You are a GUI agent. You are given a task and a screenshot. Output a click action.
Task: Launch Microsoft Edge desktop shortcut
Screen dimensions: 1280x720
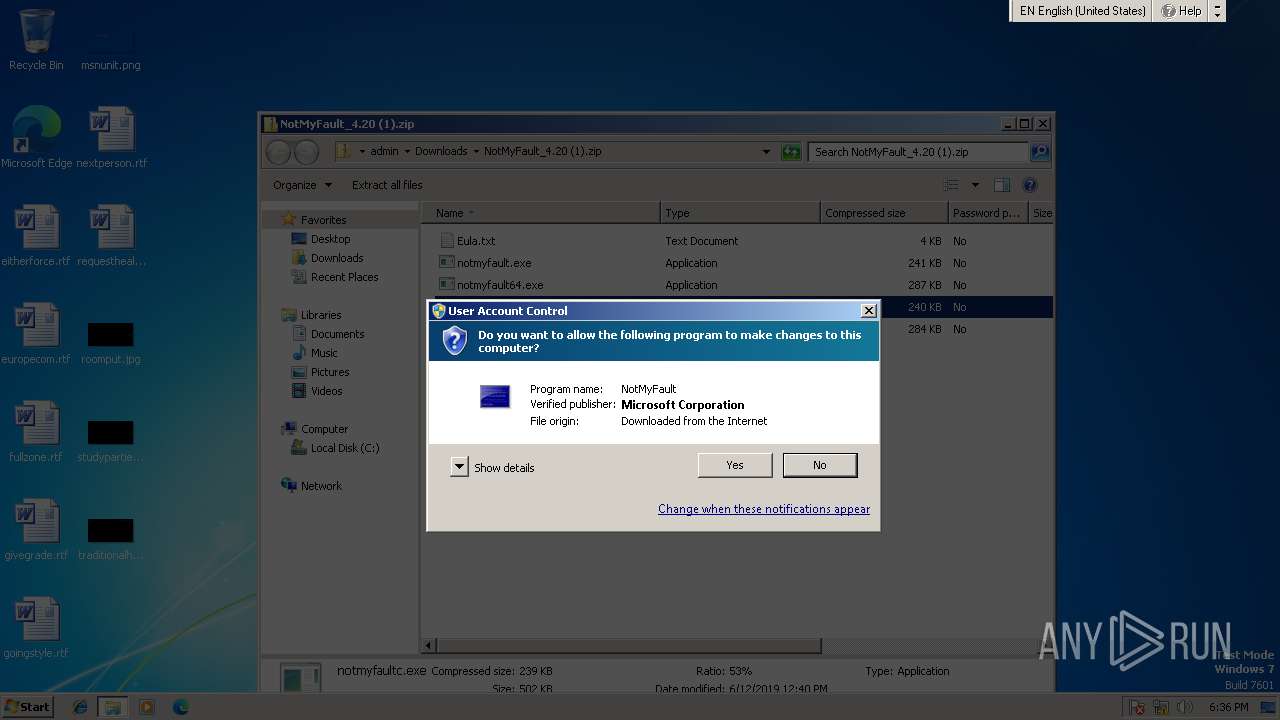[x=36, y=138]
